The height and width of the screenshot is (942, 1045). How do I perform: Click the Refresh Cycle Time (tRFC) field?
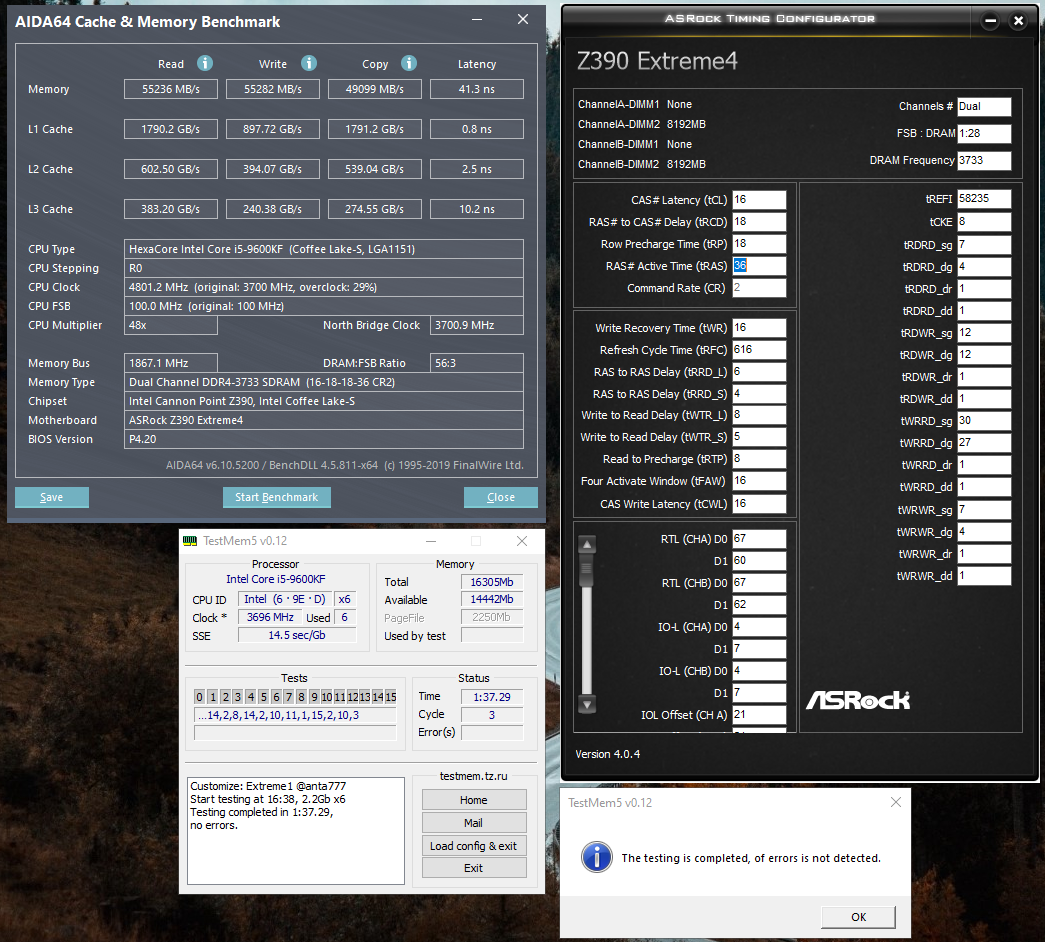point(759,350)
